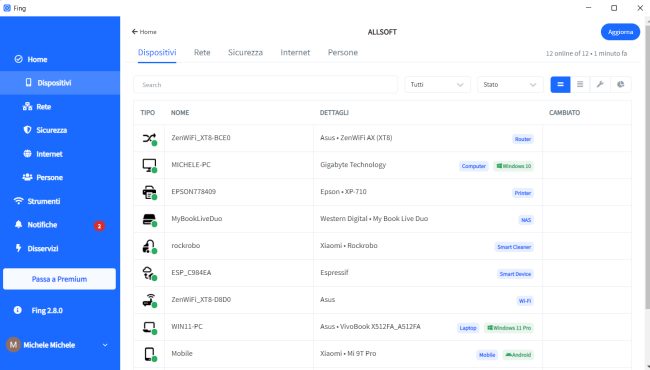Viewport: 650px width, 370px height.
Task: Click the vacuum cleaner icon for rockrobo
Action: tap(149, 247)
